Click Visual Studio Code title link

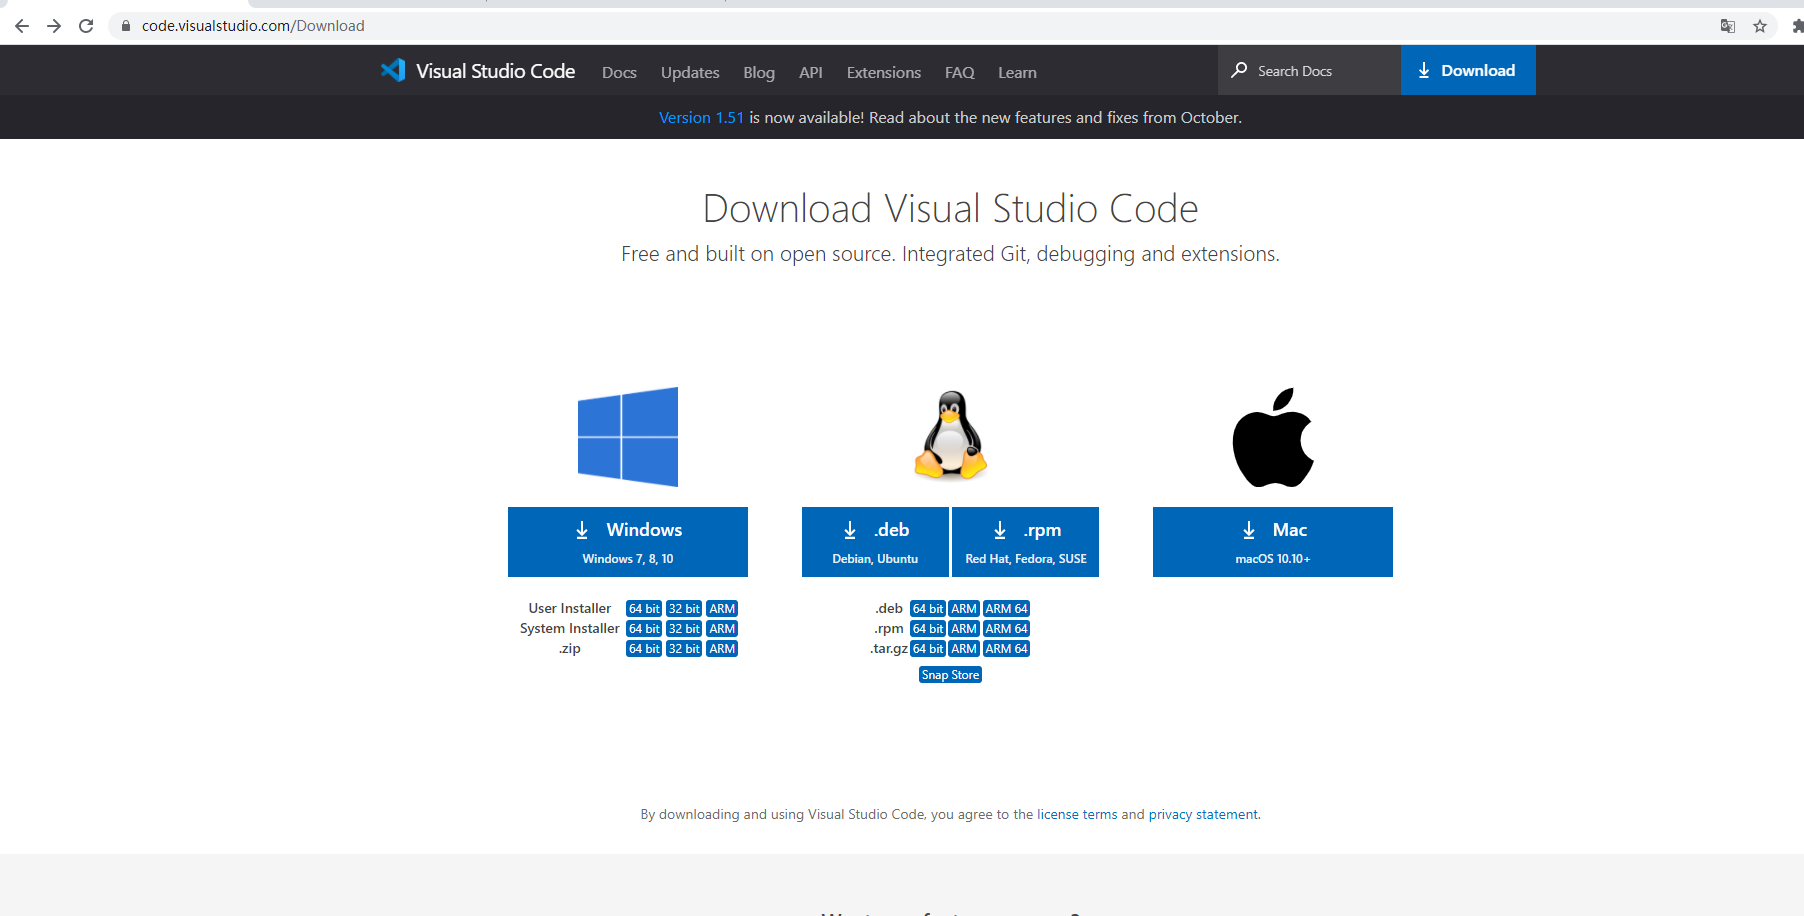coord(495,71)
